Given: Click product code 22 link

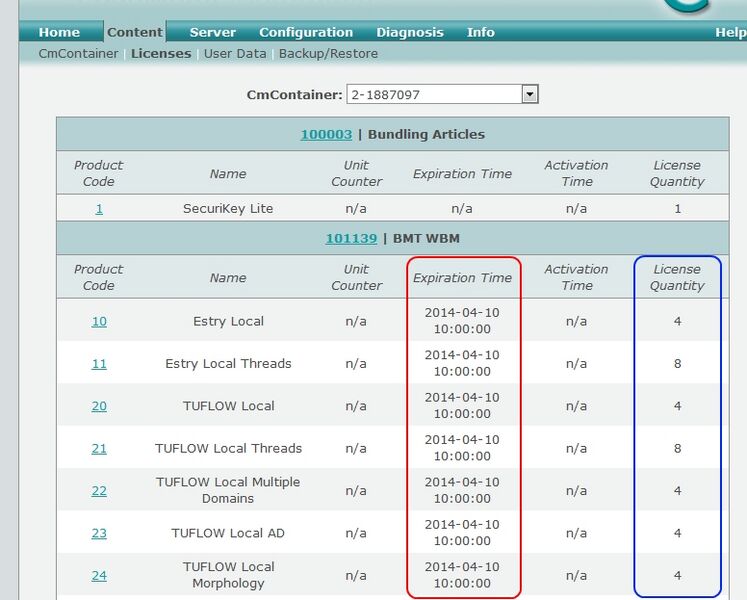Looking at the screenshot, I should click(99, 490).
